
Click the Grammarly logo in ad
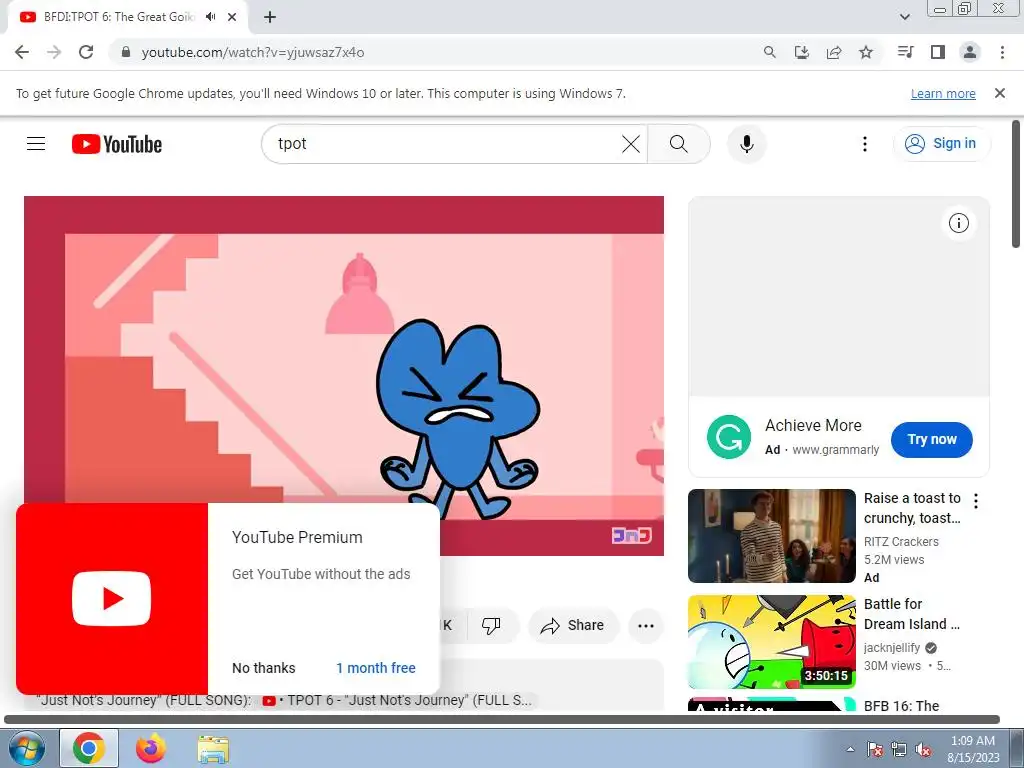[729, 437]
